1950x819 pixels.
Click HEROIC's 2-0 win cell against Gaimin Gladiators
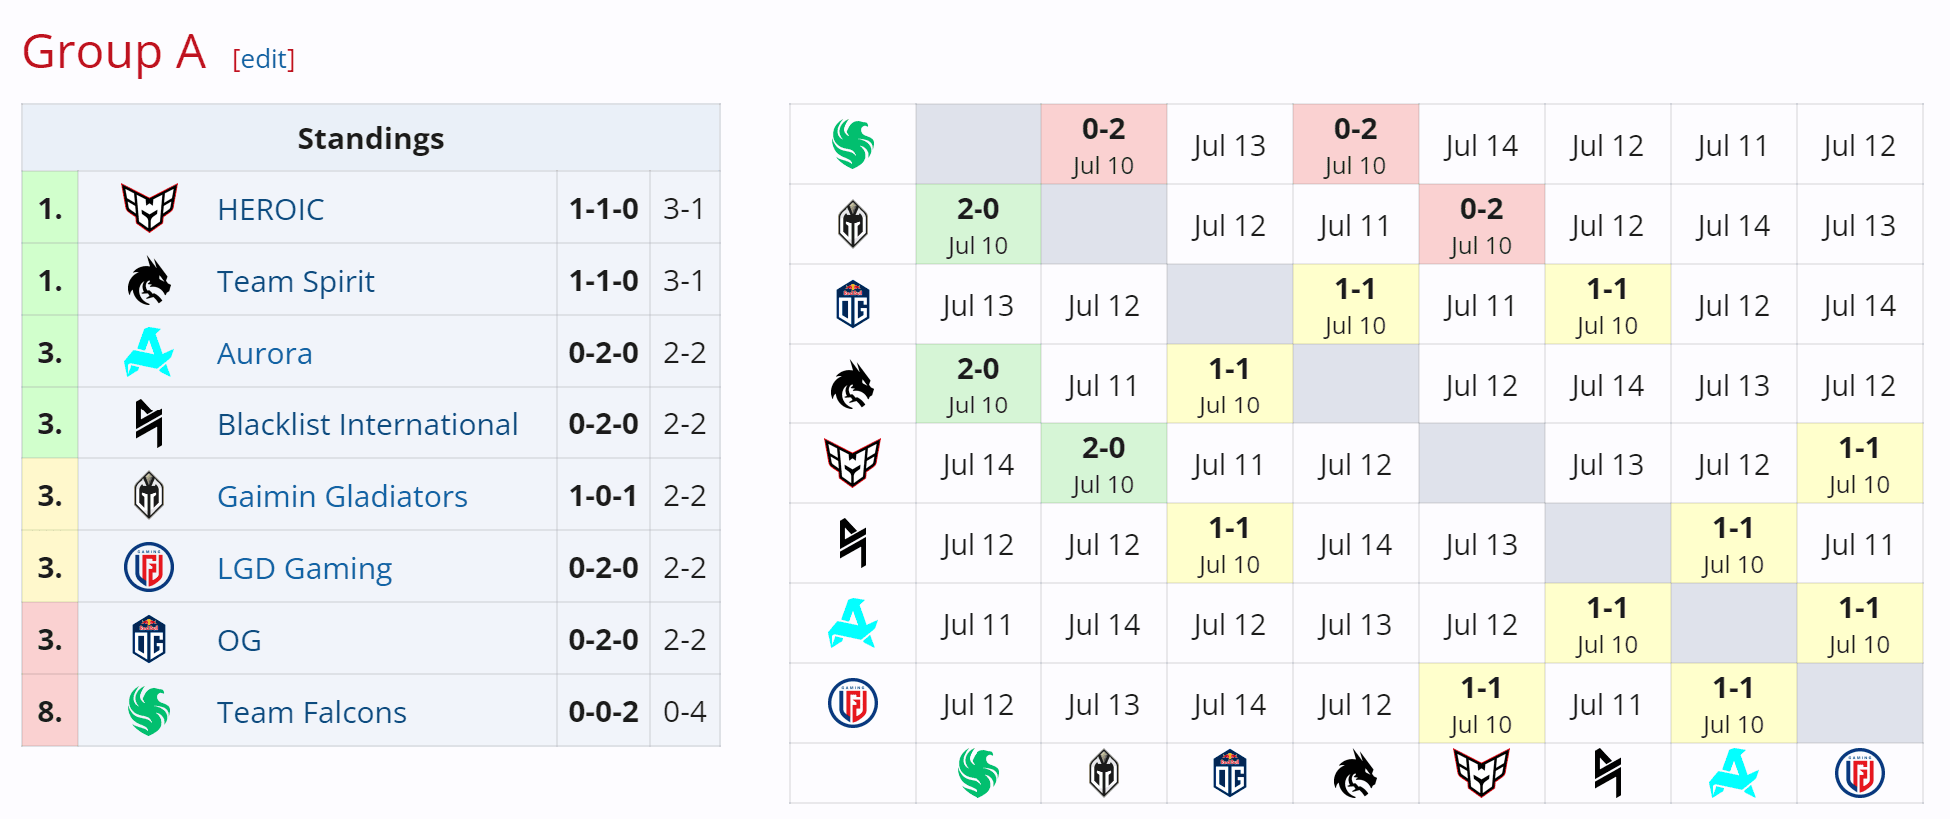pyautogui.click(x=1103, y=463)
